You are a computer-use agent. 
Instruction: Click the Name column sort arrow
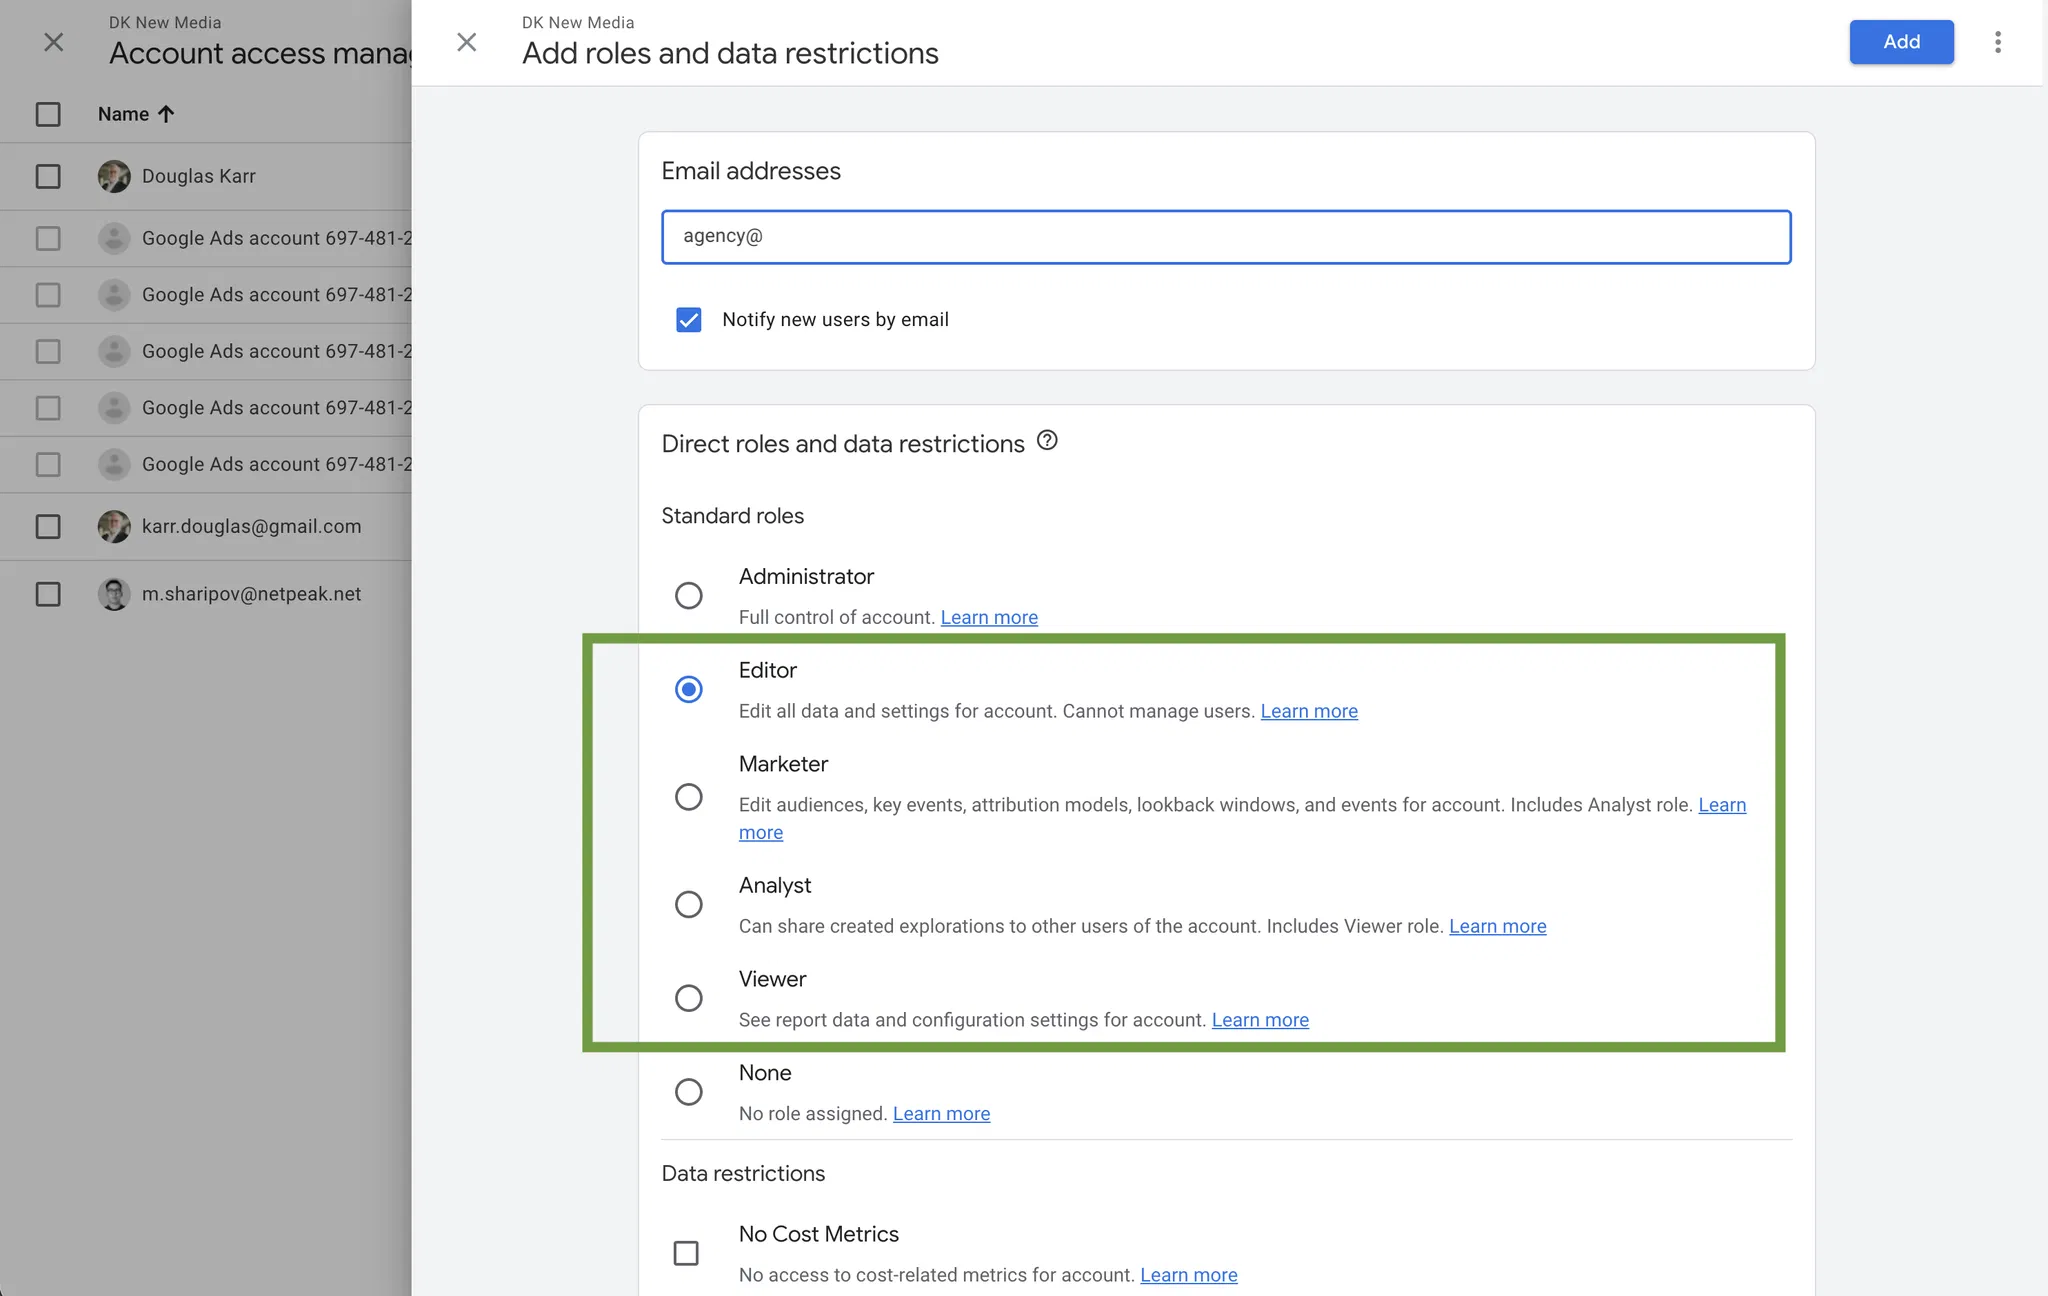point(166,114)
